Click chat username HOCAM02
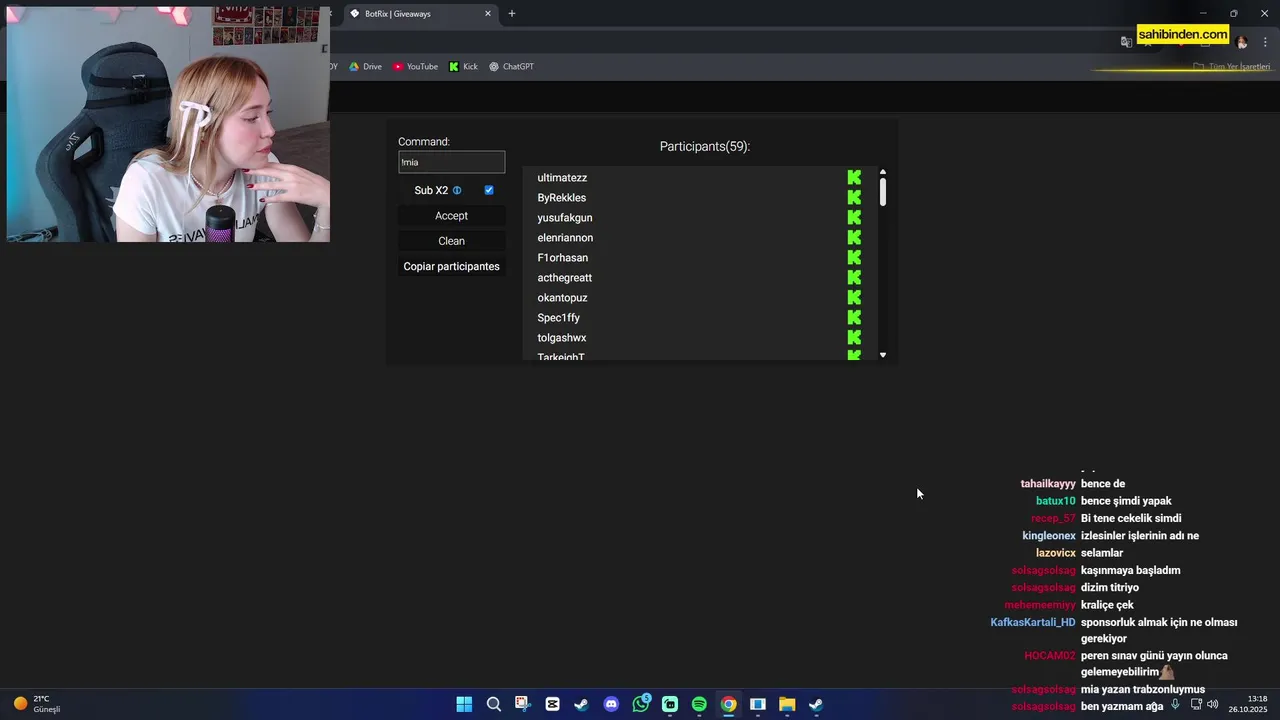 point(1050,656)
